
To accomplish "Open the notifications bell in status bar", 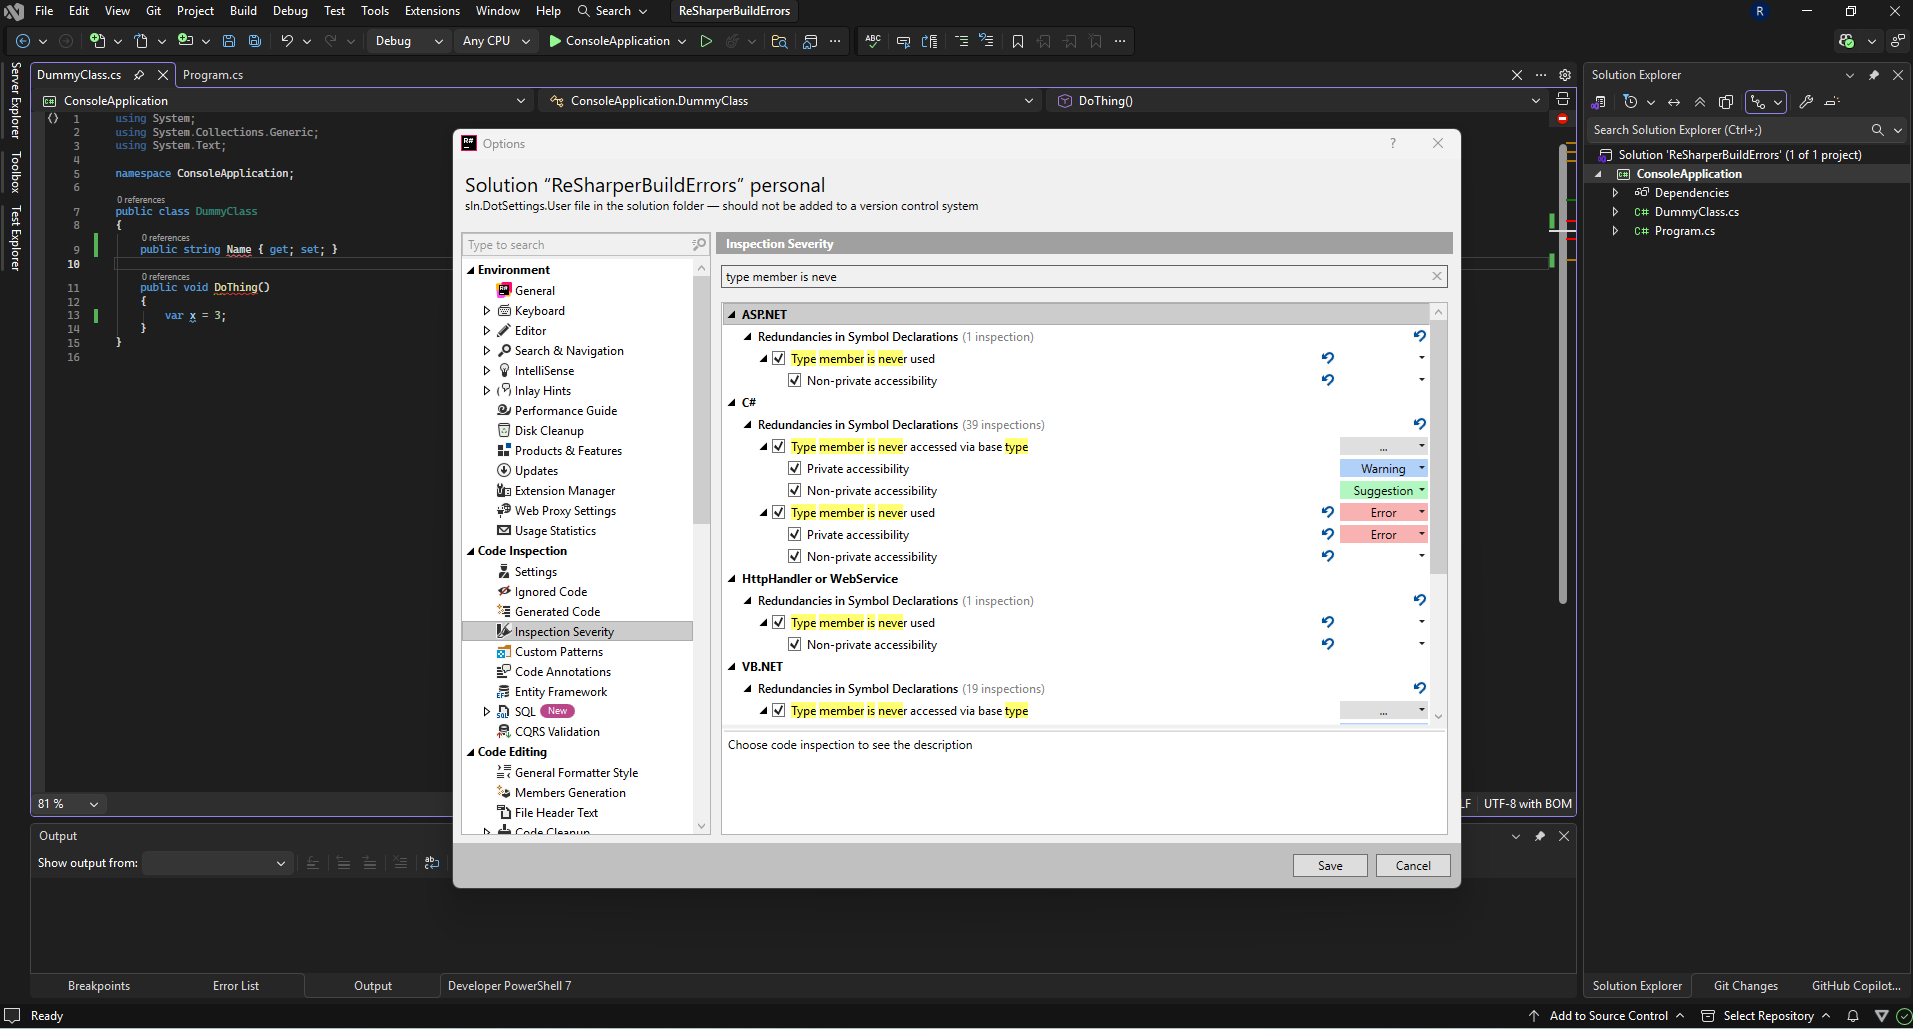I will (1853, 1015).
